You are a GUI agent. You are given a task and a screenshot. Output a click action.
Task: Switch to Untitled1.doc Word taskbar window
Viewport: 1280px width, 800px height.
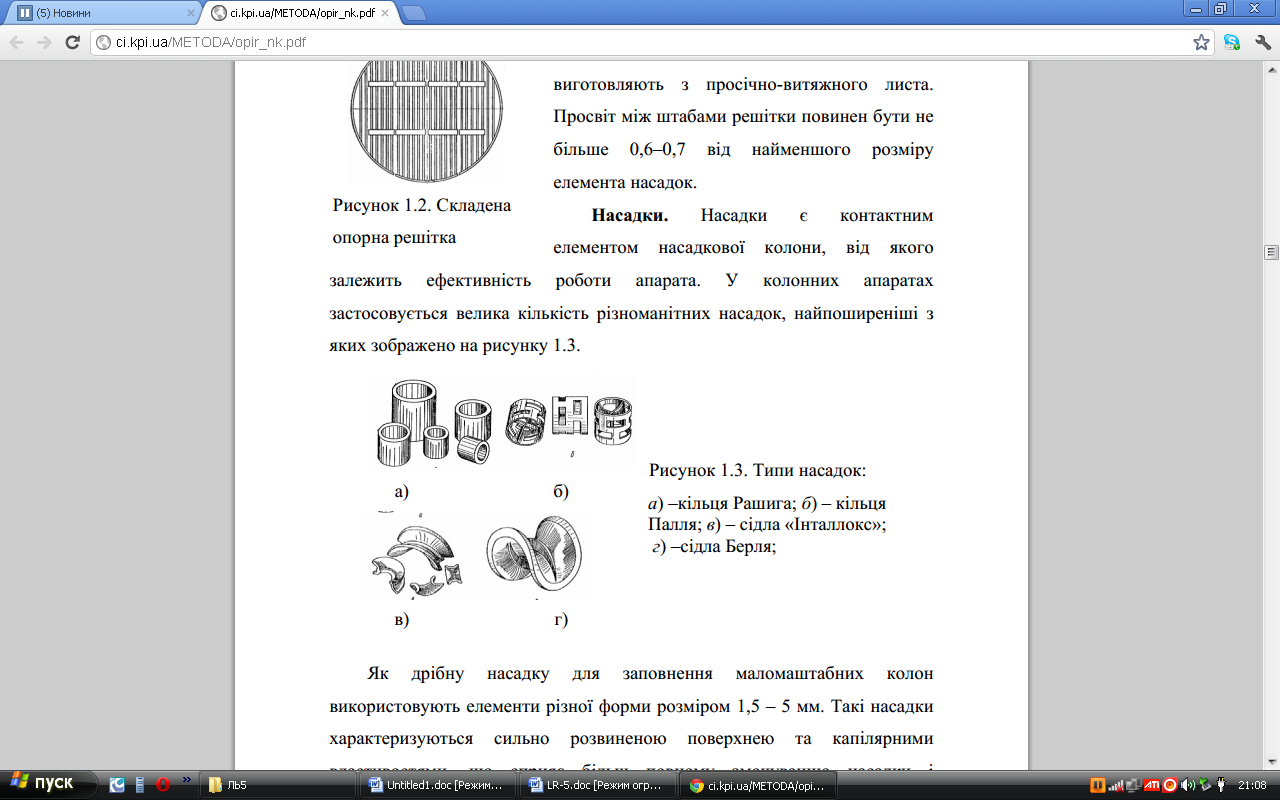[437, 785]
